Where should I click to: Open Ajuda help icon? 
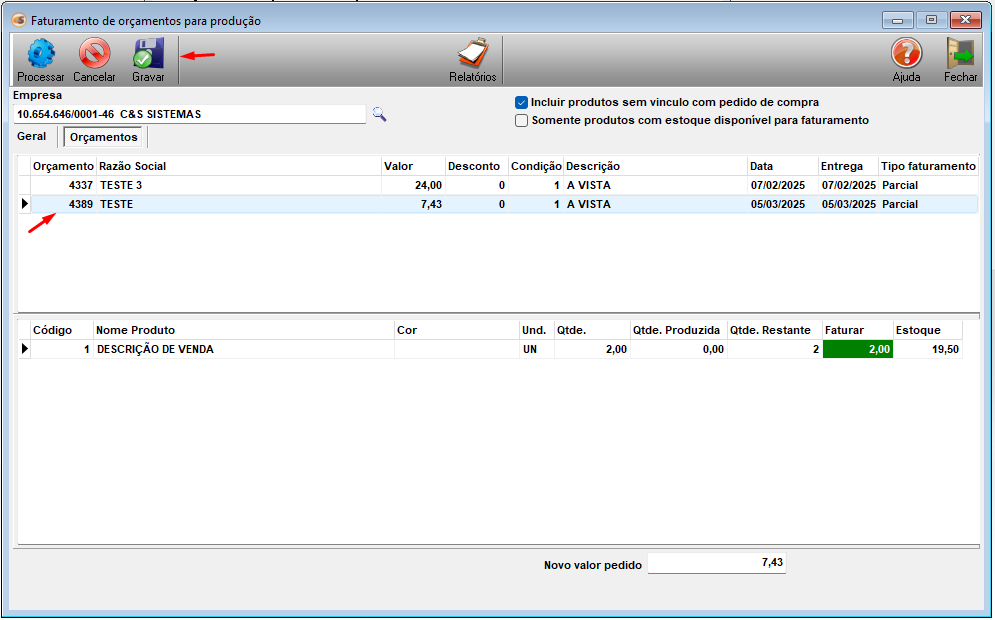(906, 54)
